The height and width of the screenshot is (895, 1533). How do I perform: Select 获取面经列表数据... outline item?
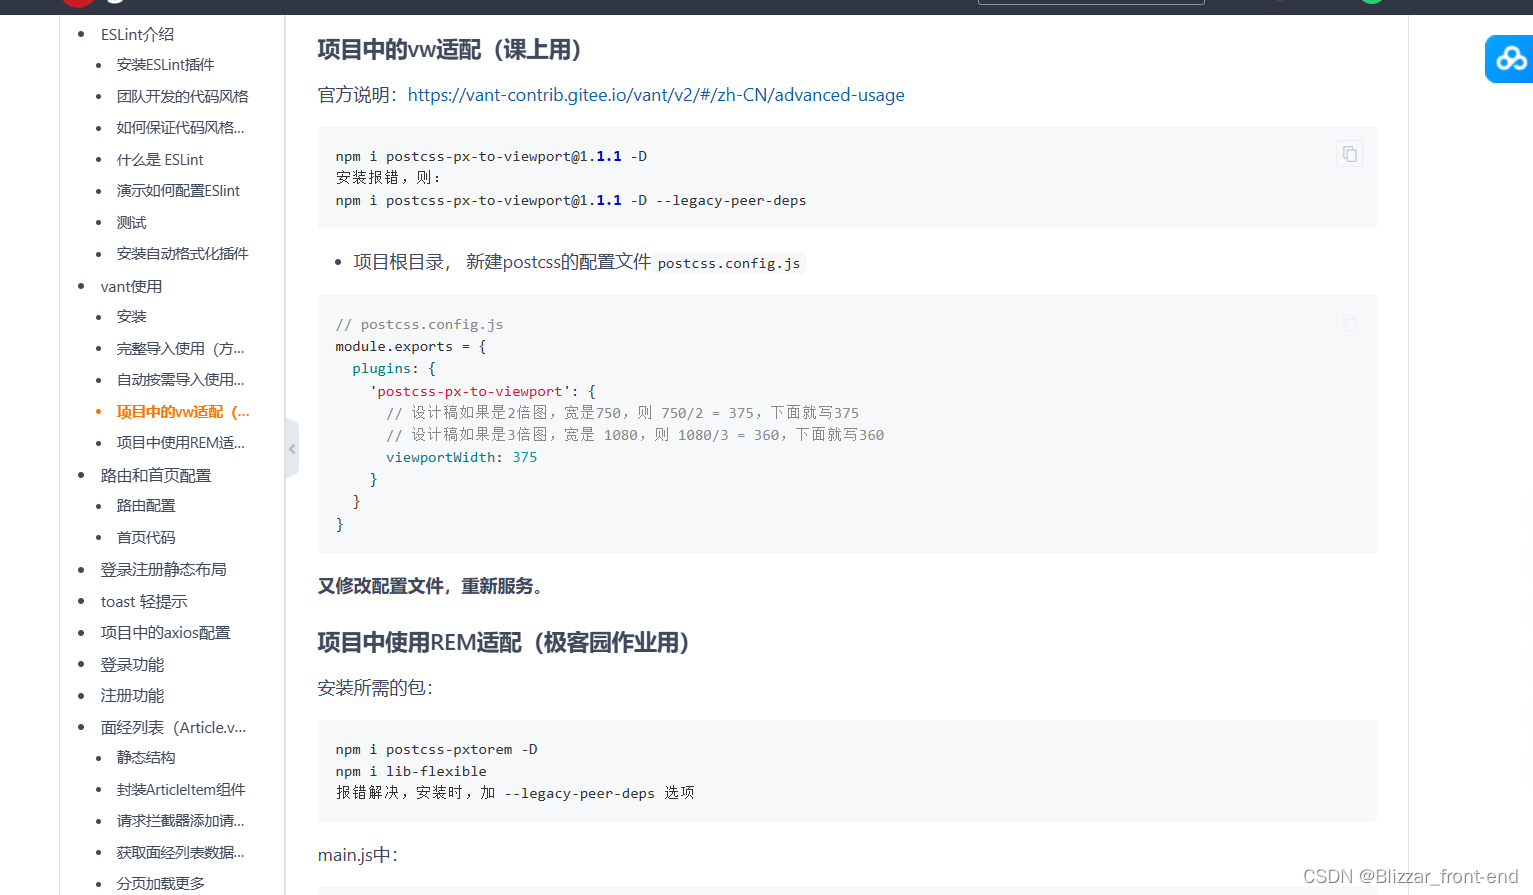tap(180, 853)
